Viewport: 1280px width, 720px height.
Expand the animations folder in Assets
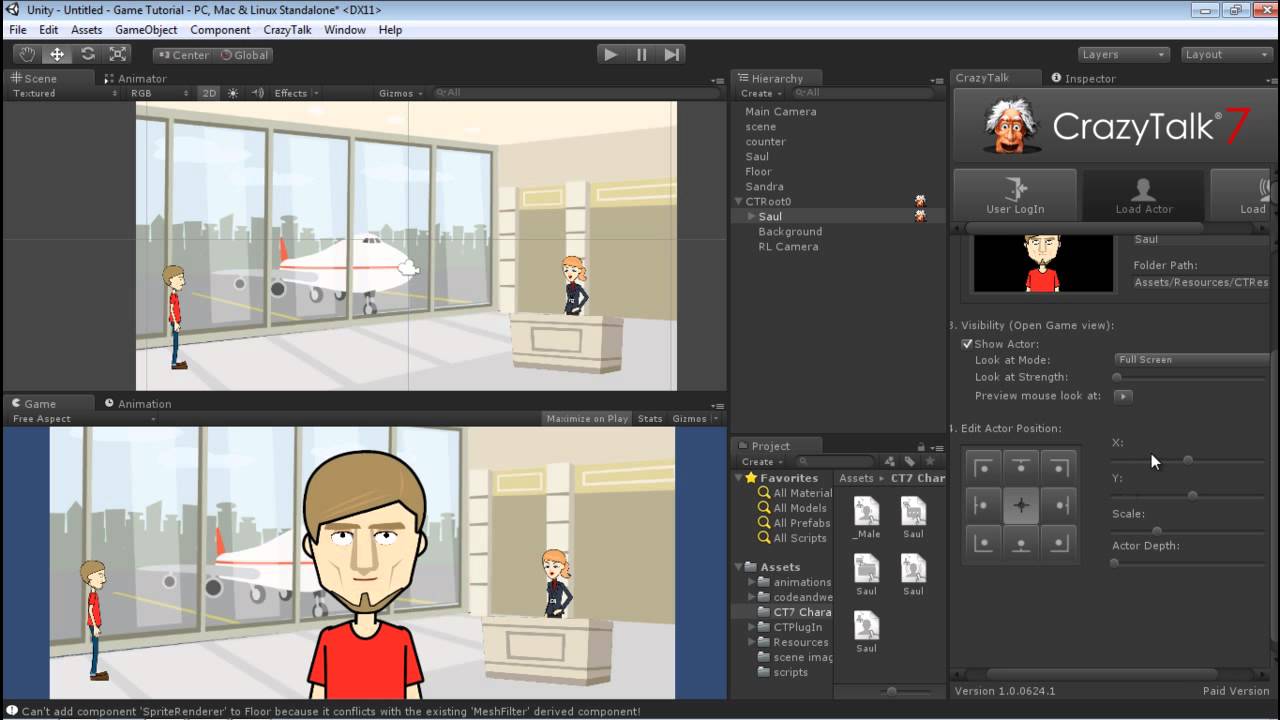point(752,582)
